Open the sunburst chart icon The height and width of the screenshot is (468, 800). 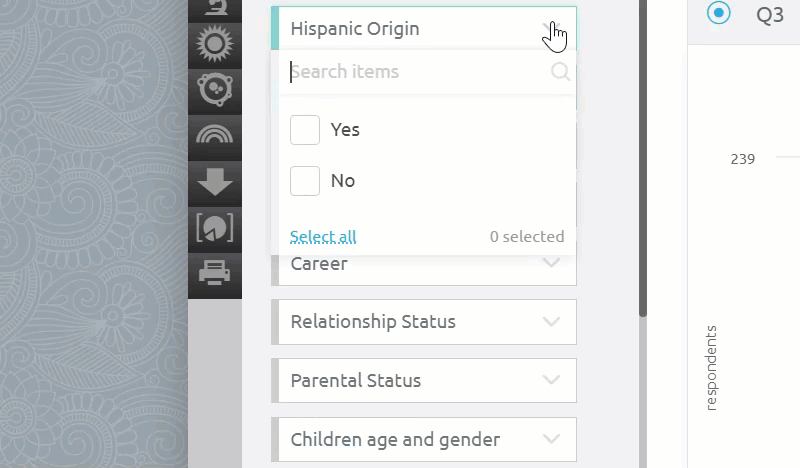(215, 44)
